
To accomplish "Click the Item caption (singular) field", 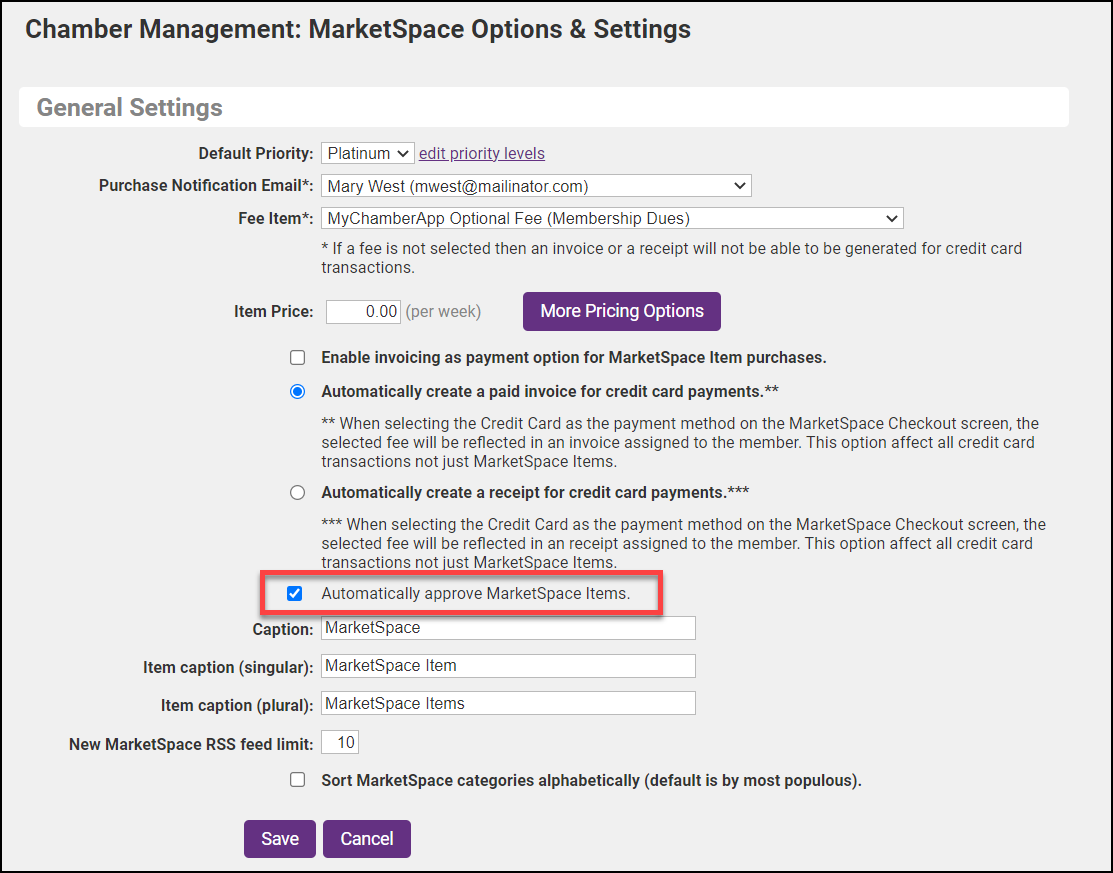I will [x=507, y=666].
